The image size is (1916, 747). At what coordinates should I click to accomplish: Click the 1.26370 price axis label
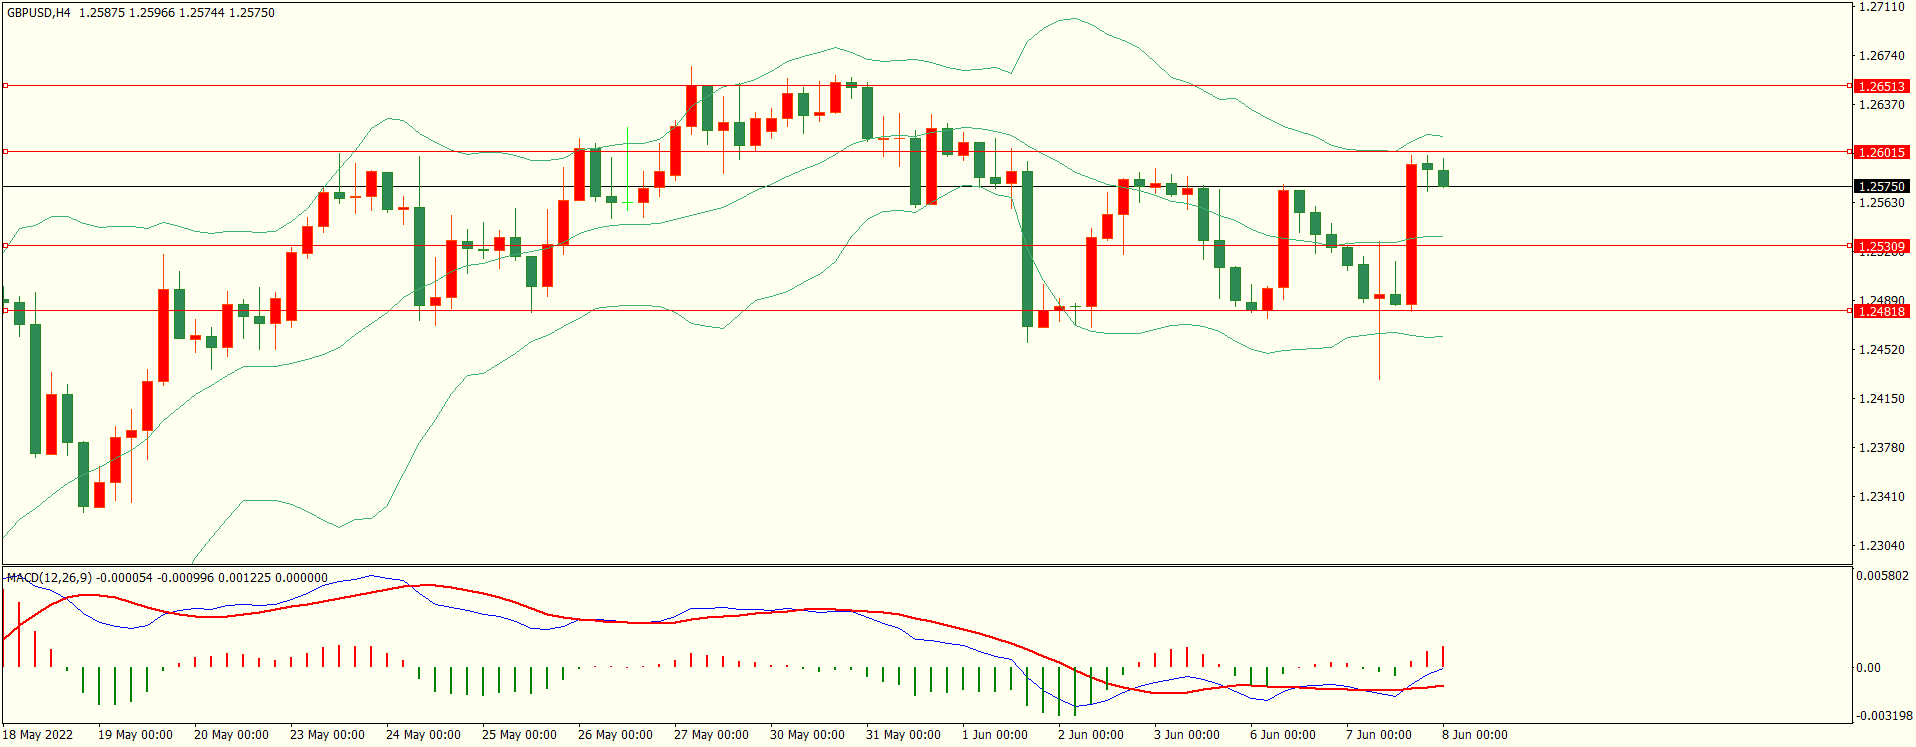pos(1881,105)
